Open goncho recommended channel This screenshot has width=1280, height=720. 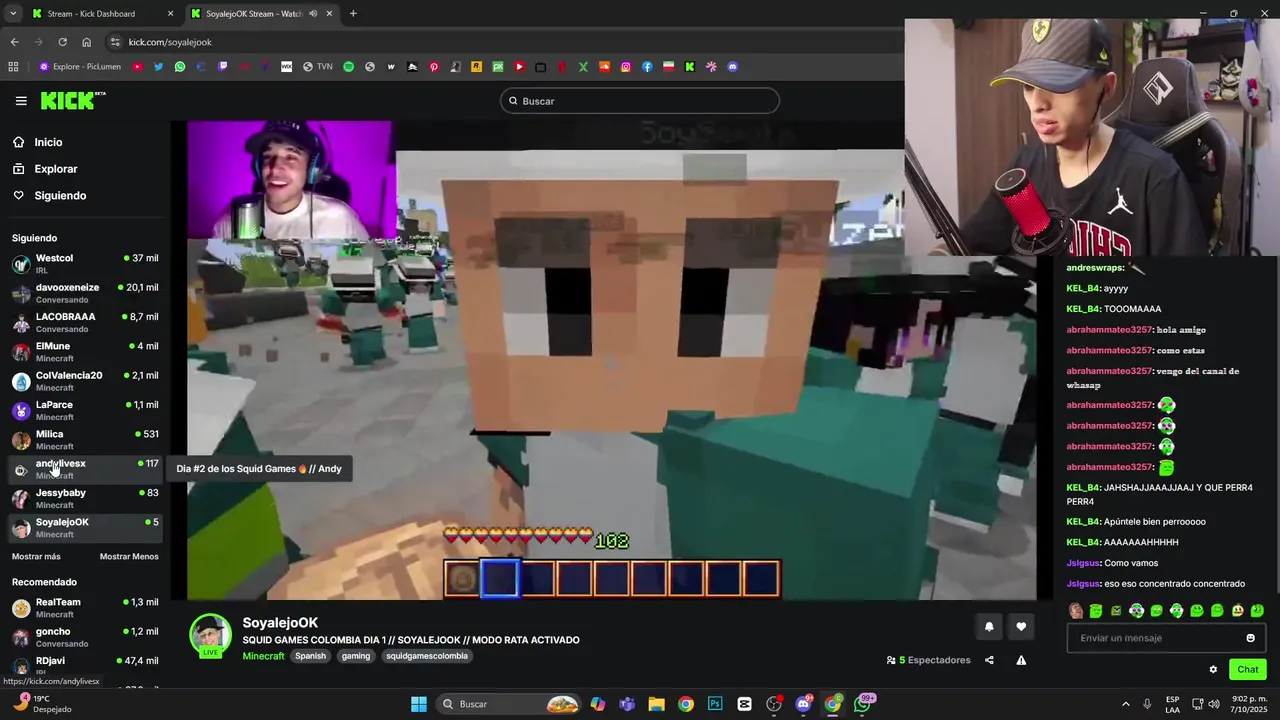(85, 637)
